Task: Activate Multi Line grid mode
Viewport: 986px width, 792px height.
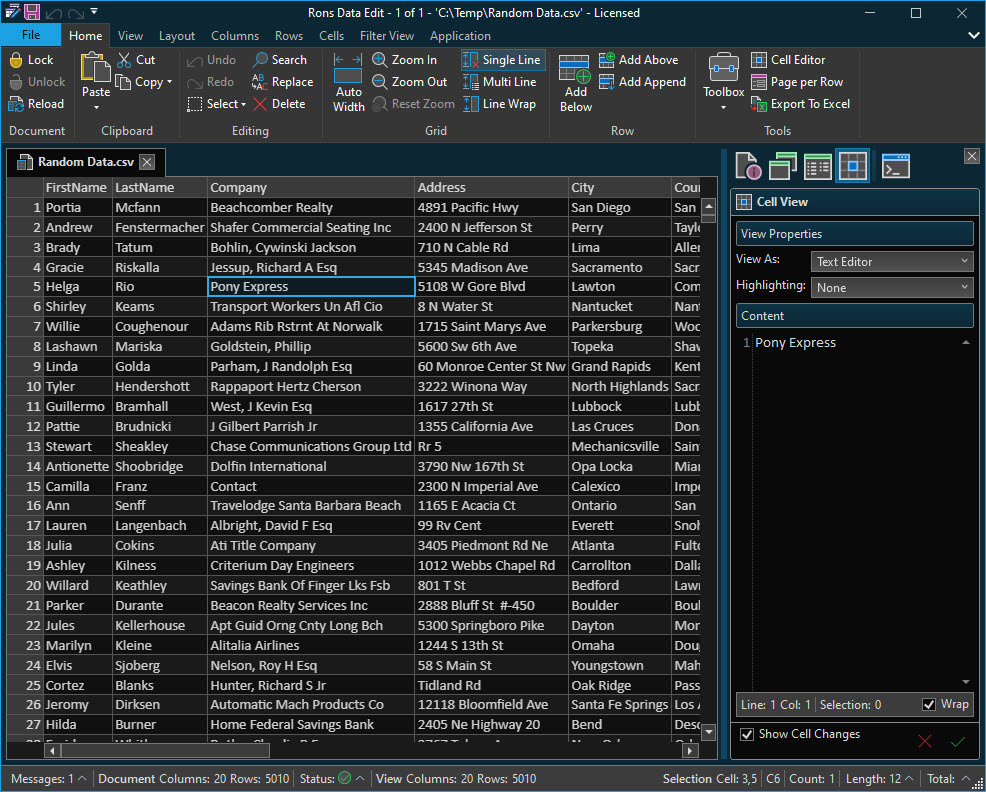Action: pos(512,82)
